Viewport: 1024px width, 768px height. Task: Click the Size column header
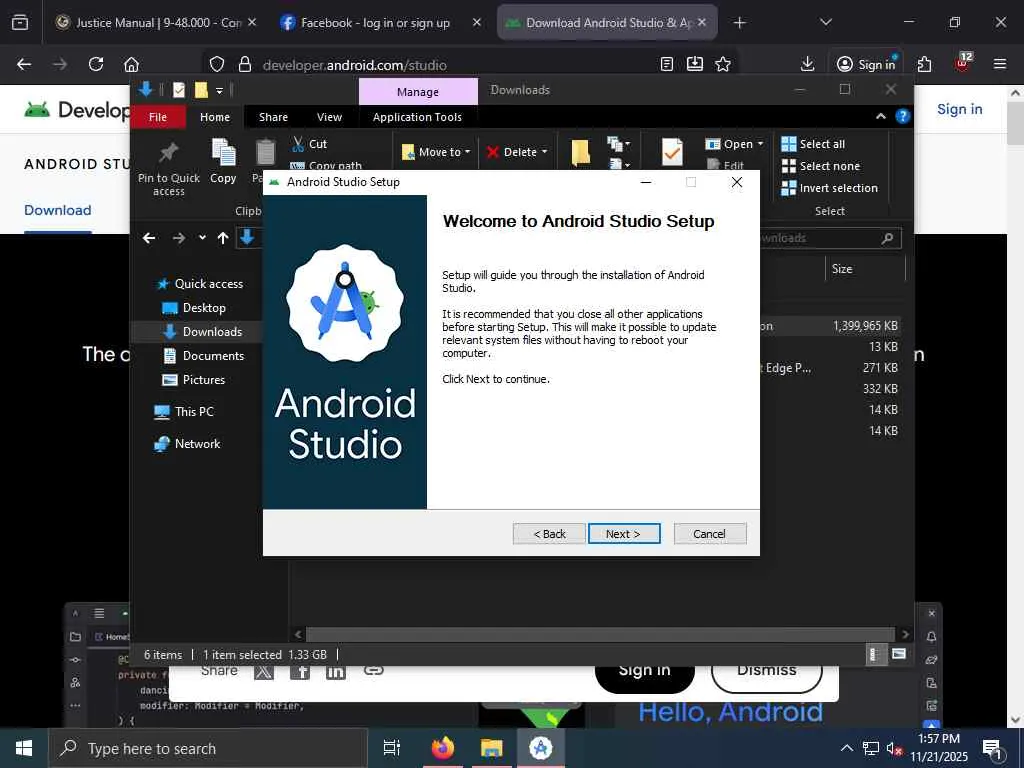coord(865,268)
